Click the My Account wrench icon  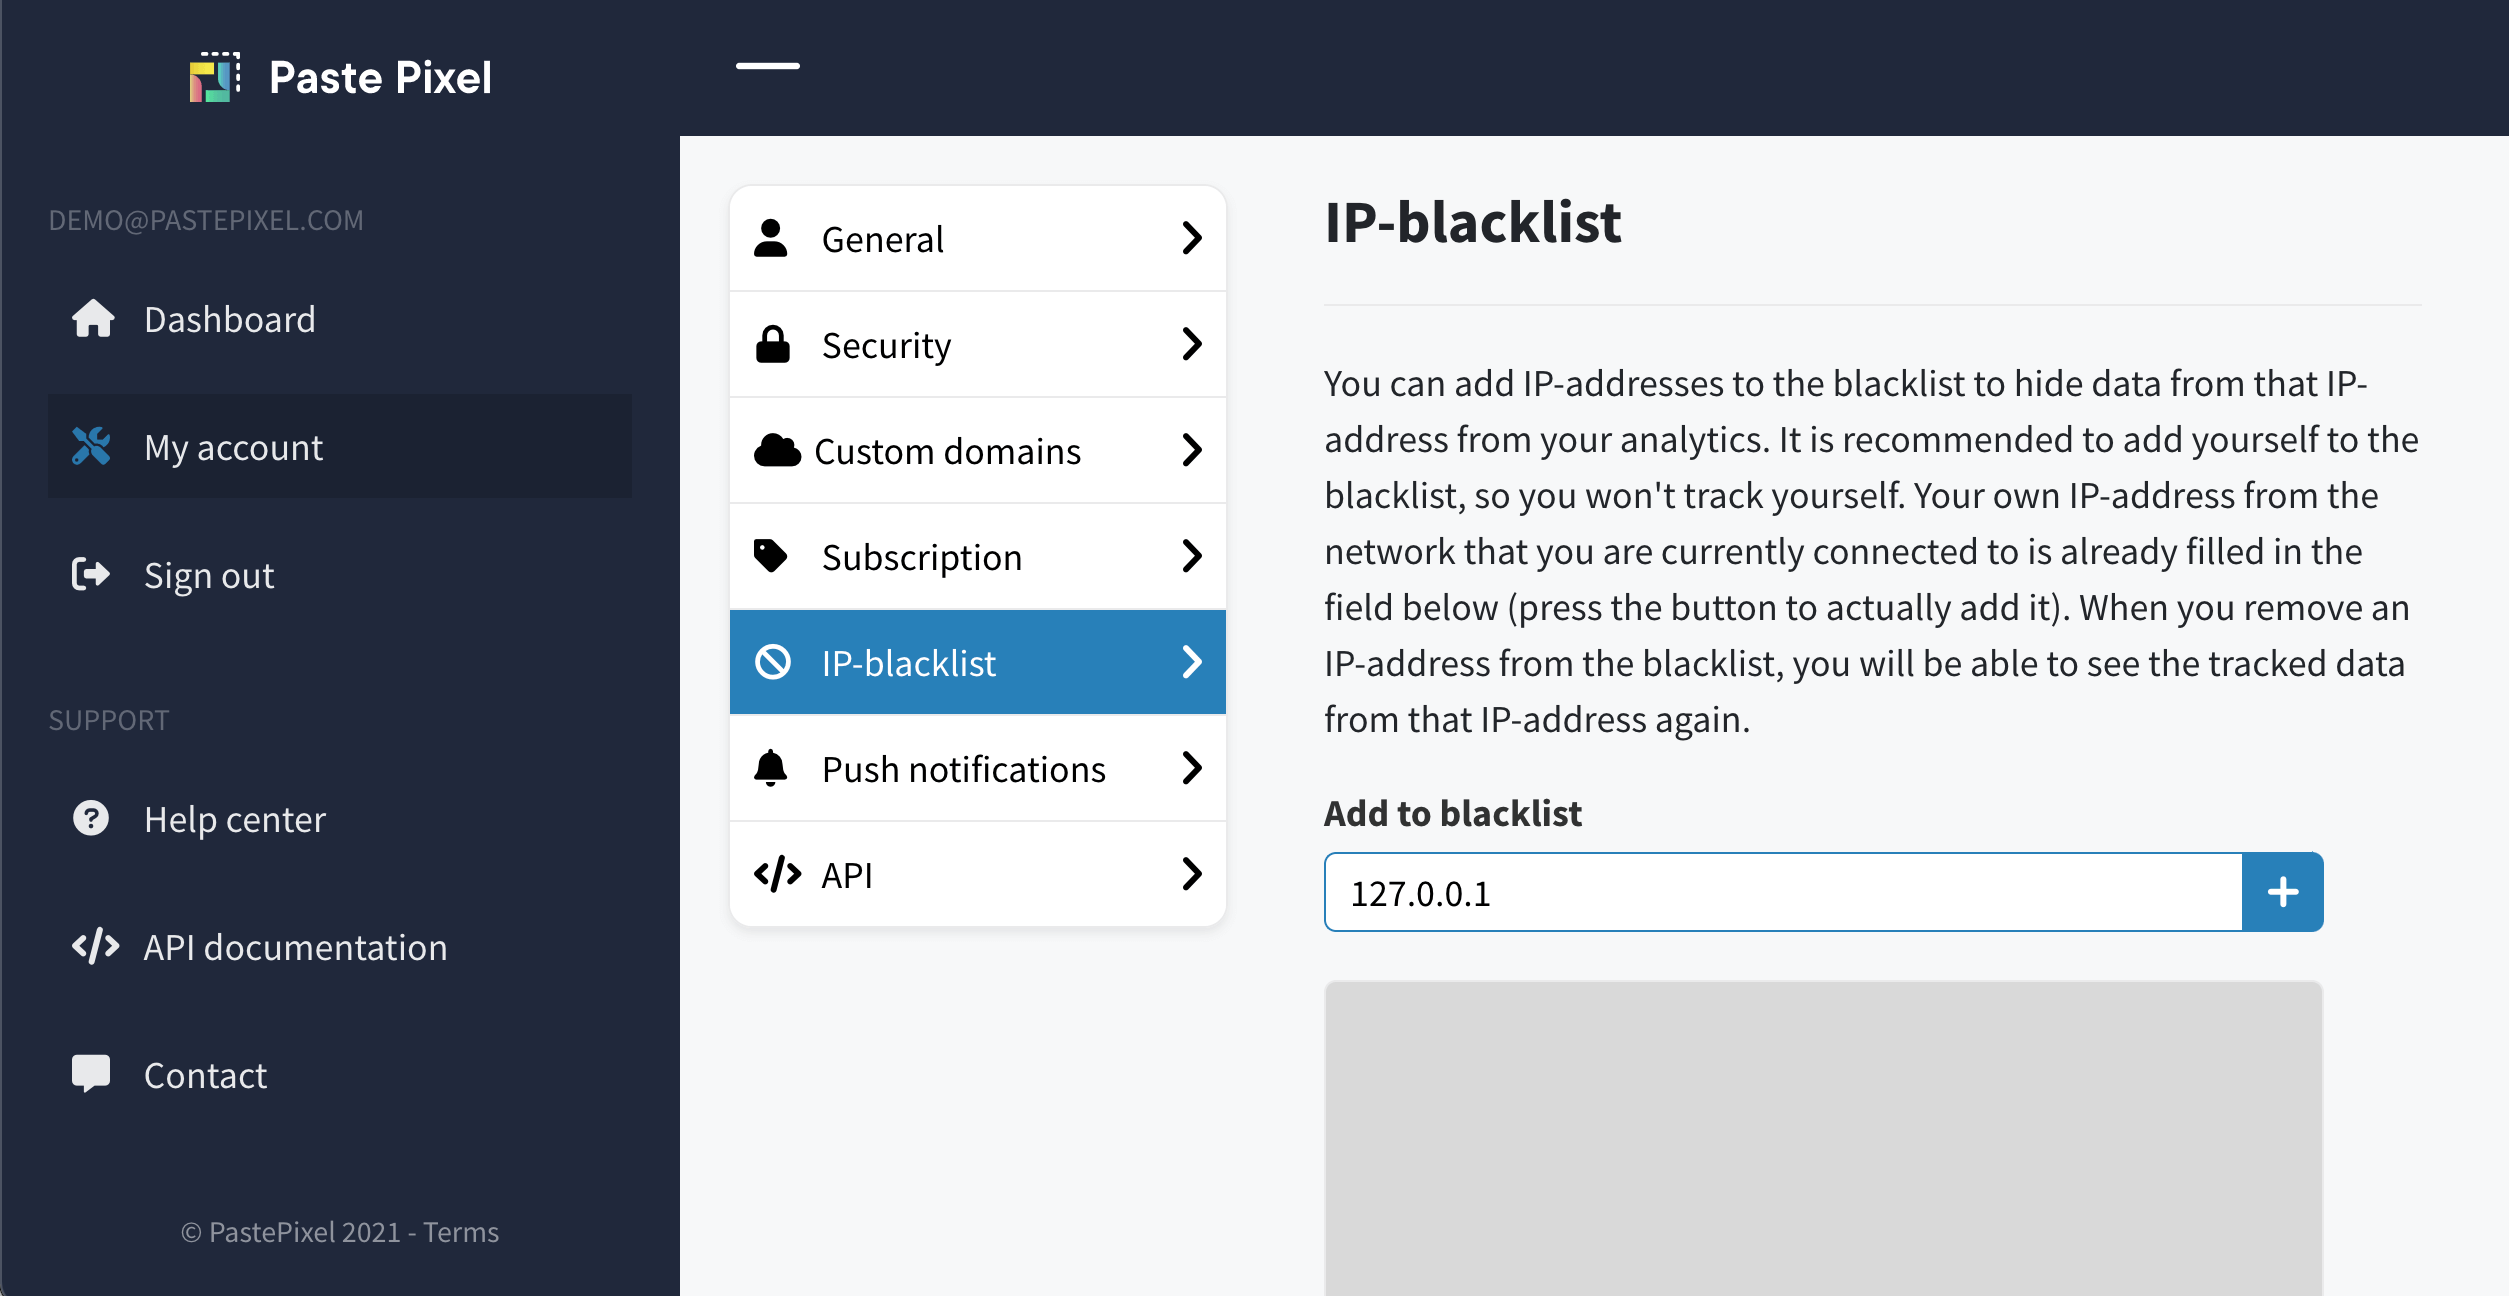91,446
